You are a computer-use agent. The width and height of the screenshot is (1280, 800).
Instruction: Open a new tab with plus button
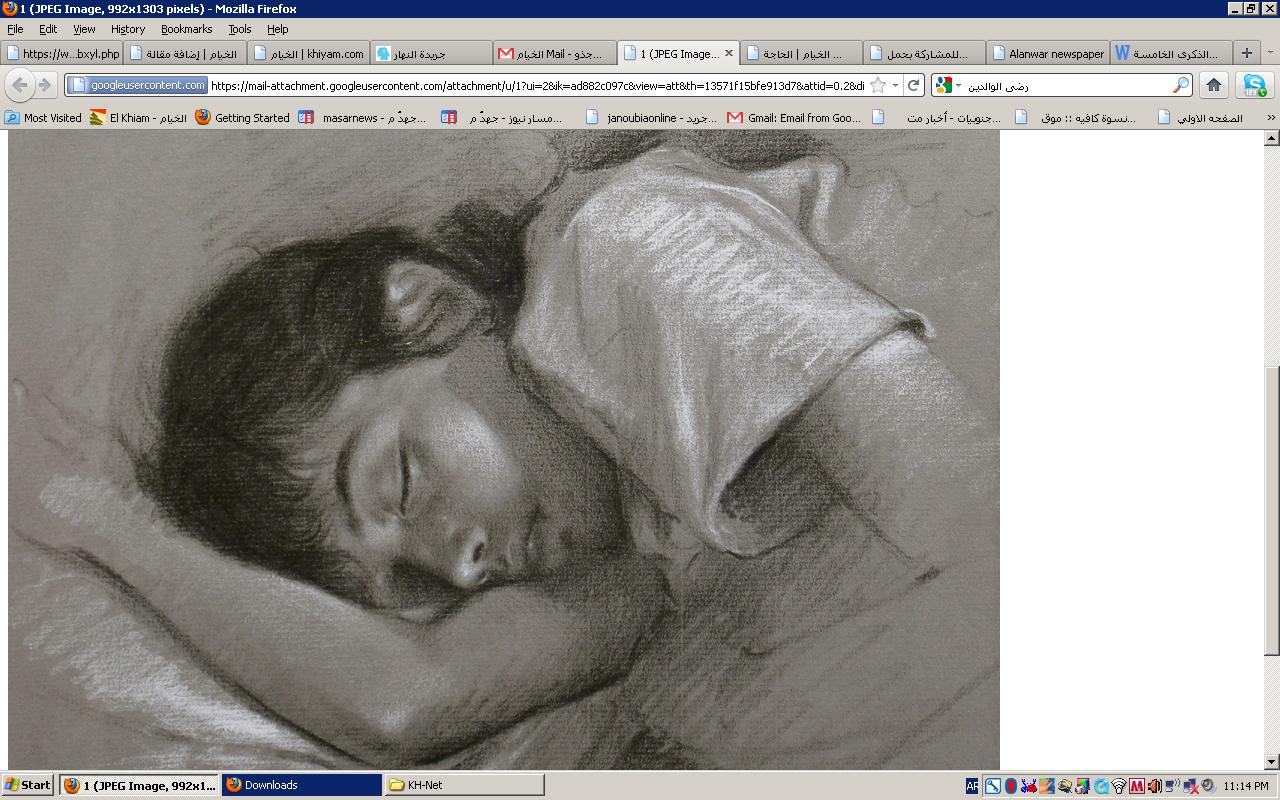(1246, 53)
